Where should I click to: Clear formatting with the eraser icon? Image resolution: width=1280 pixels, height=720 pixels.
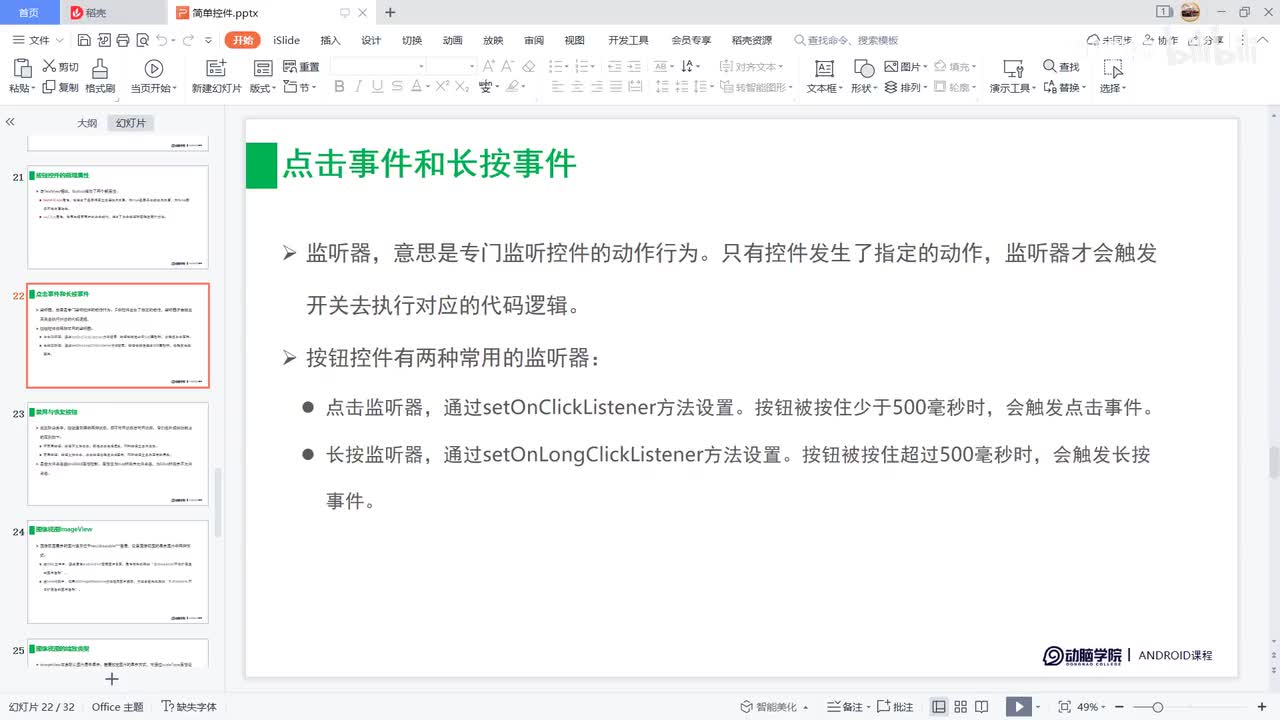[x=529, y=66]
